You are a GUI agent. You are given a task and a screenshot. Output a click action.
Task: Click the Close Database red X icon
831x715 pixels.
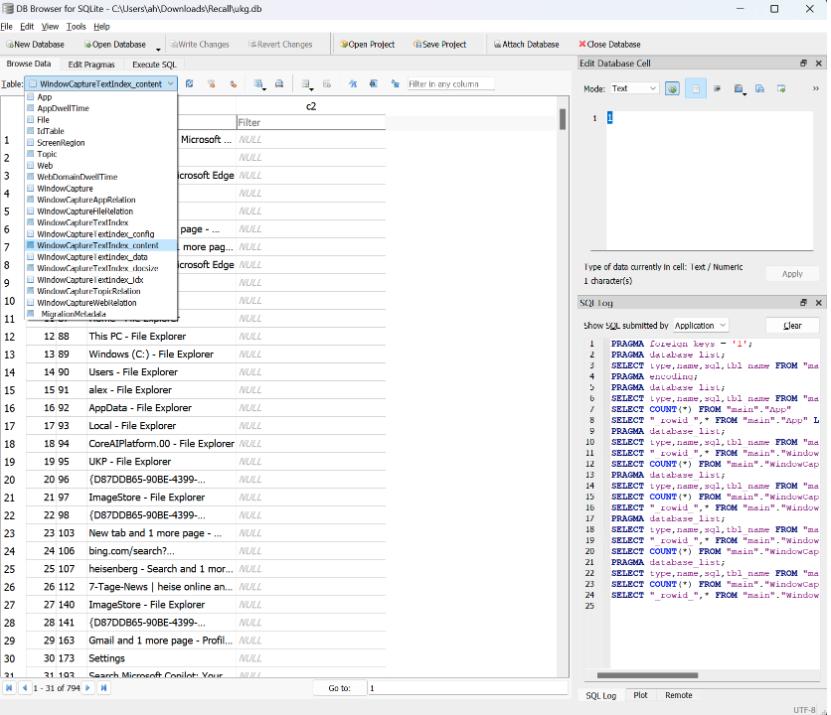[582, 44]
